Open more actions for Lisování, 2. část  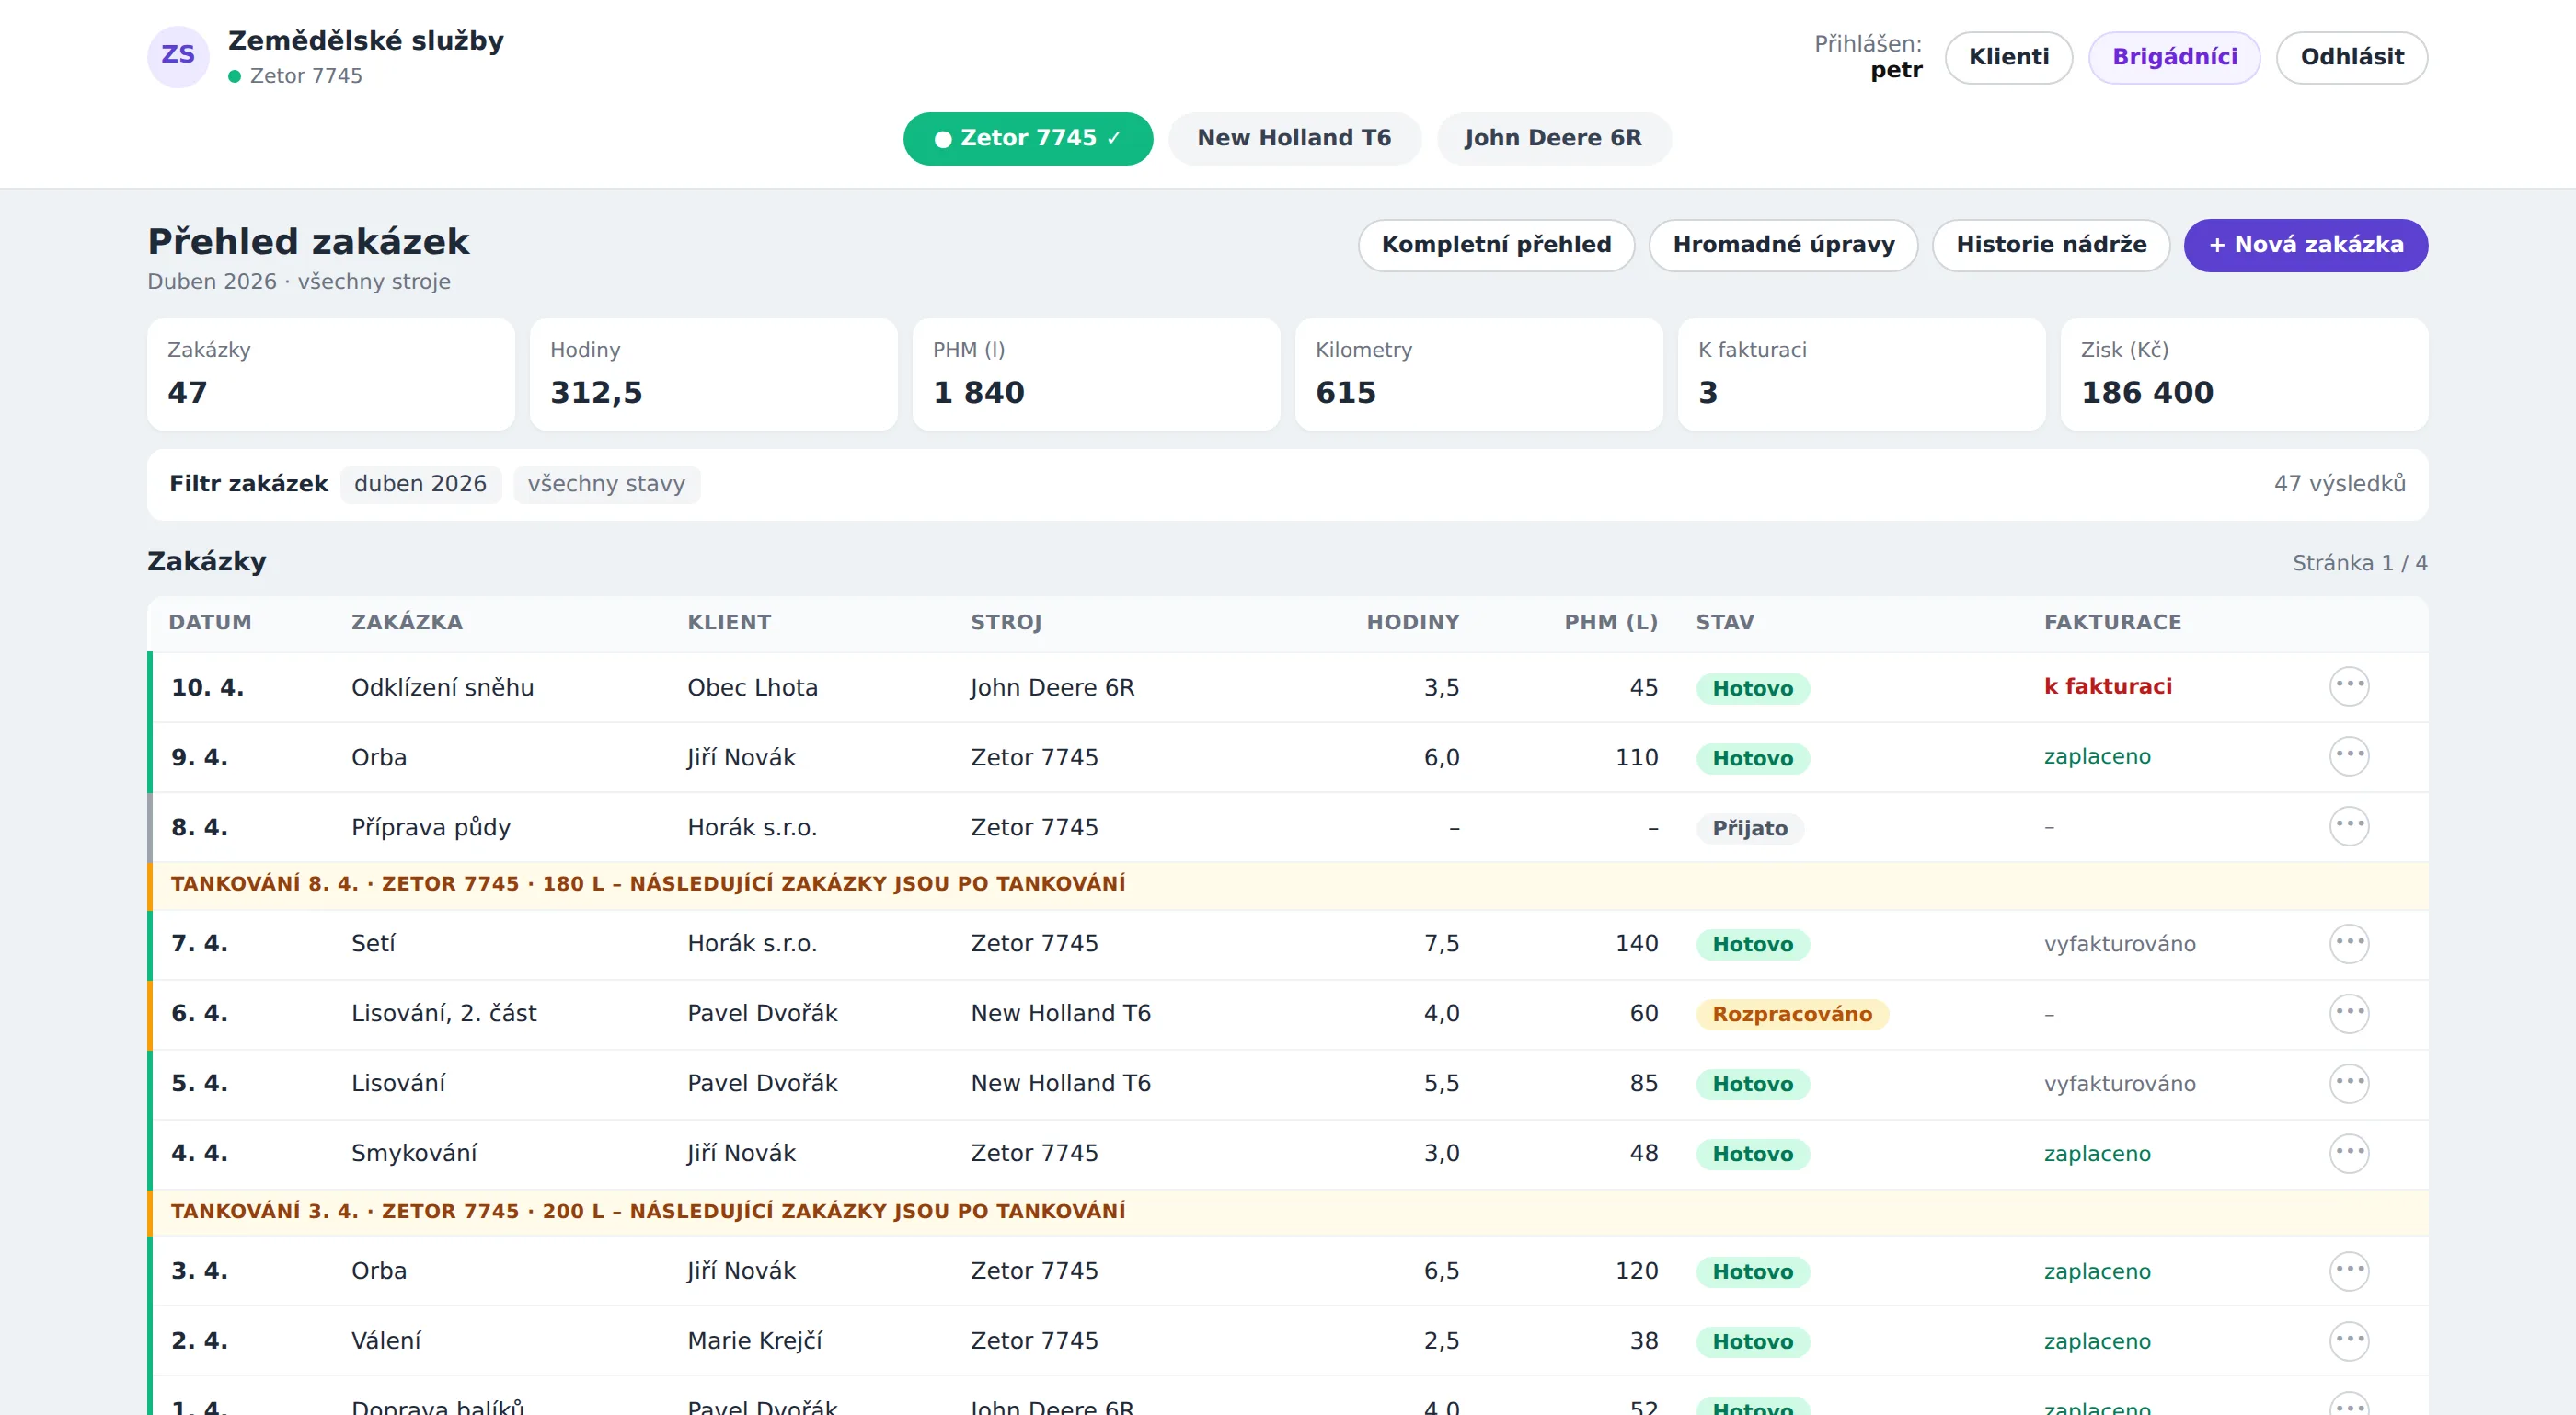pos(2349,1013)
